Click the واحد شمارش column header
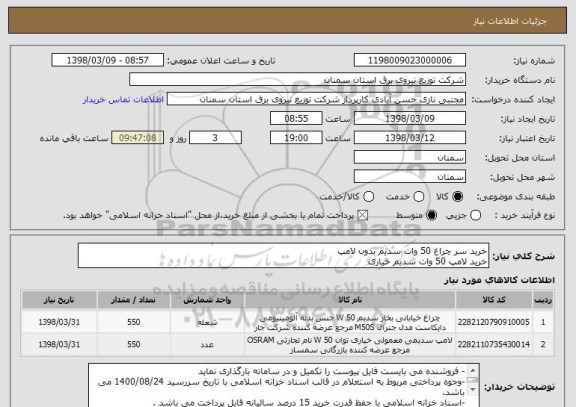The height and width of the screenshot is (407, 576). pos(207,300)
